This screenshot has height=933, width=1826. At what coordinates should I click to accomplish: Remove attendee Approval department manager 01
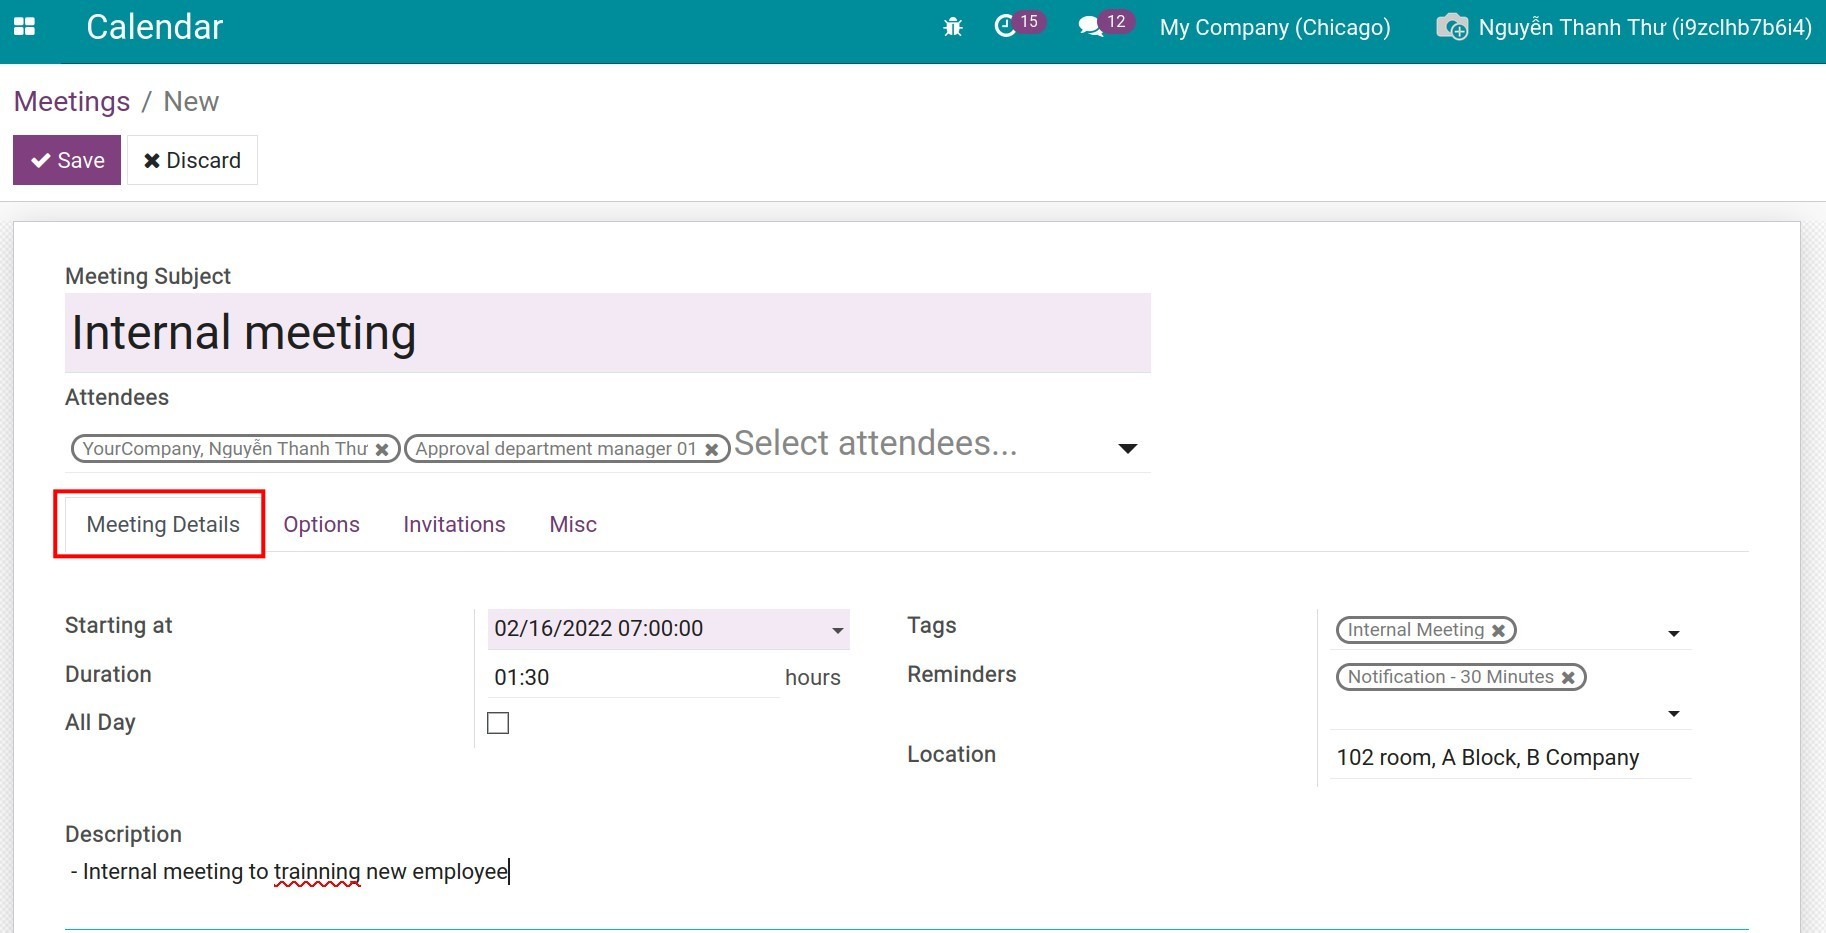711,449
